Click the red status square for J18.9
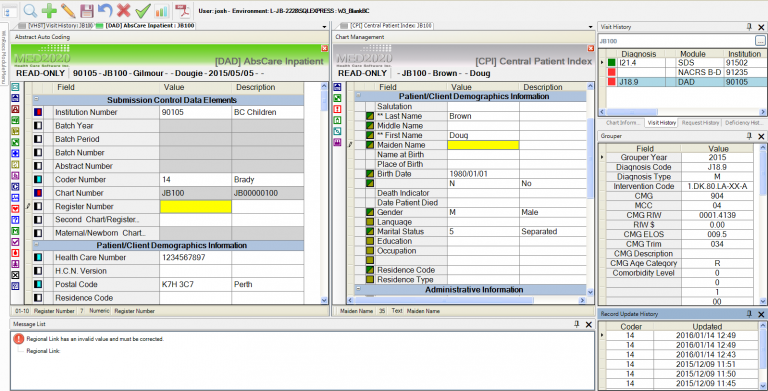768x391 pixels. 611,82
